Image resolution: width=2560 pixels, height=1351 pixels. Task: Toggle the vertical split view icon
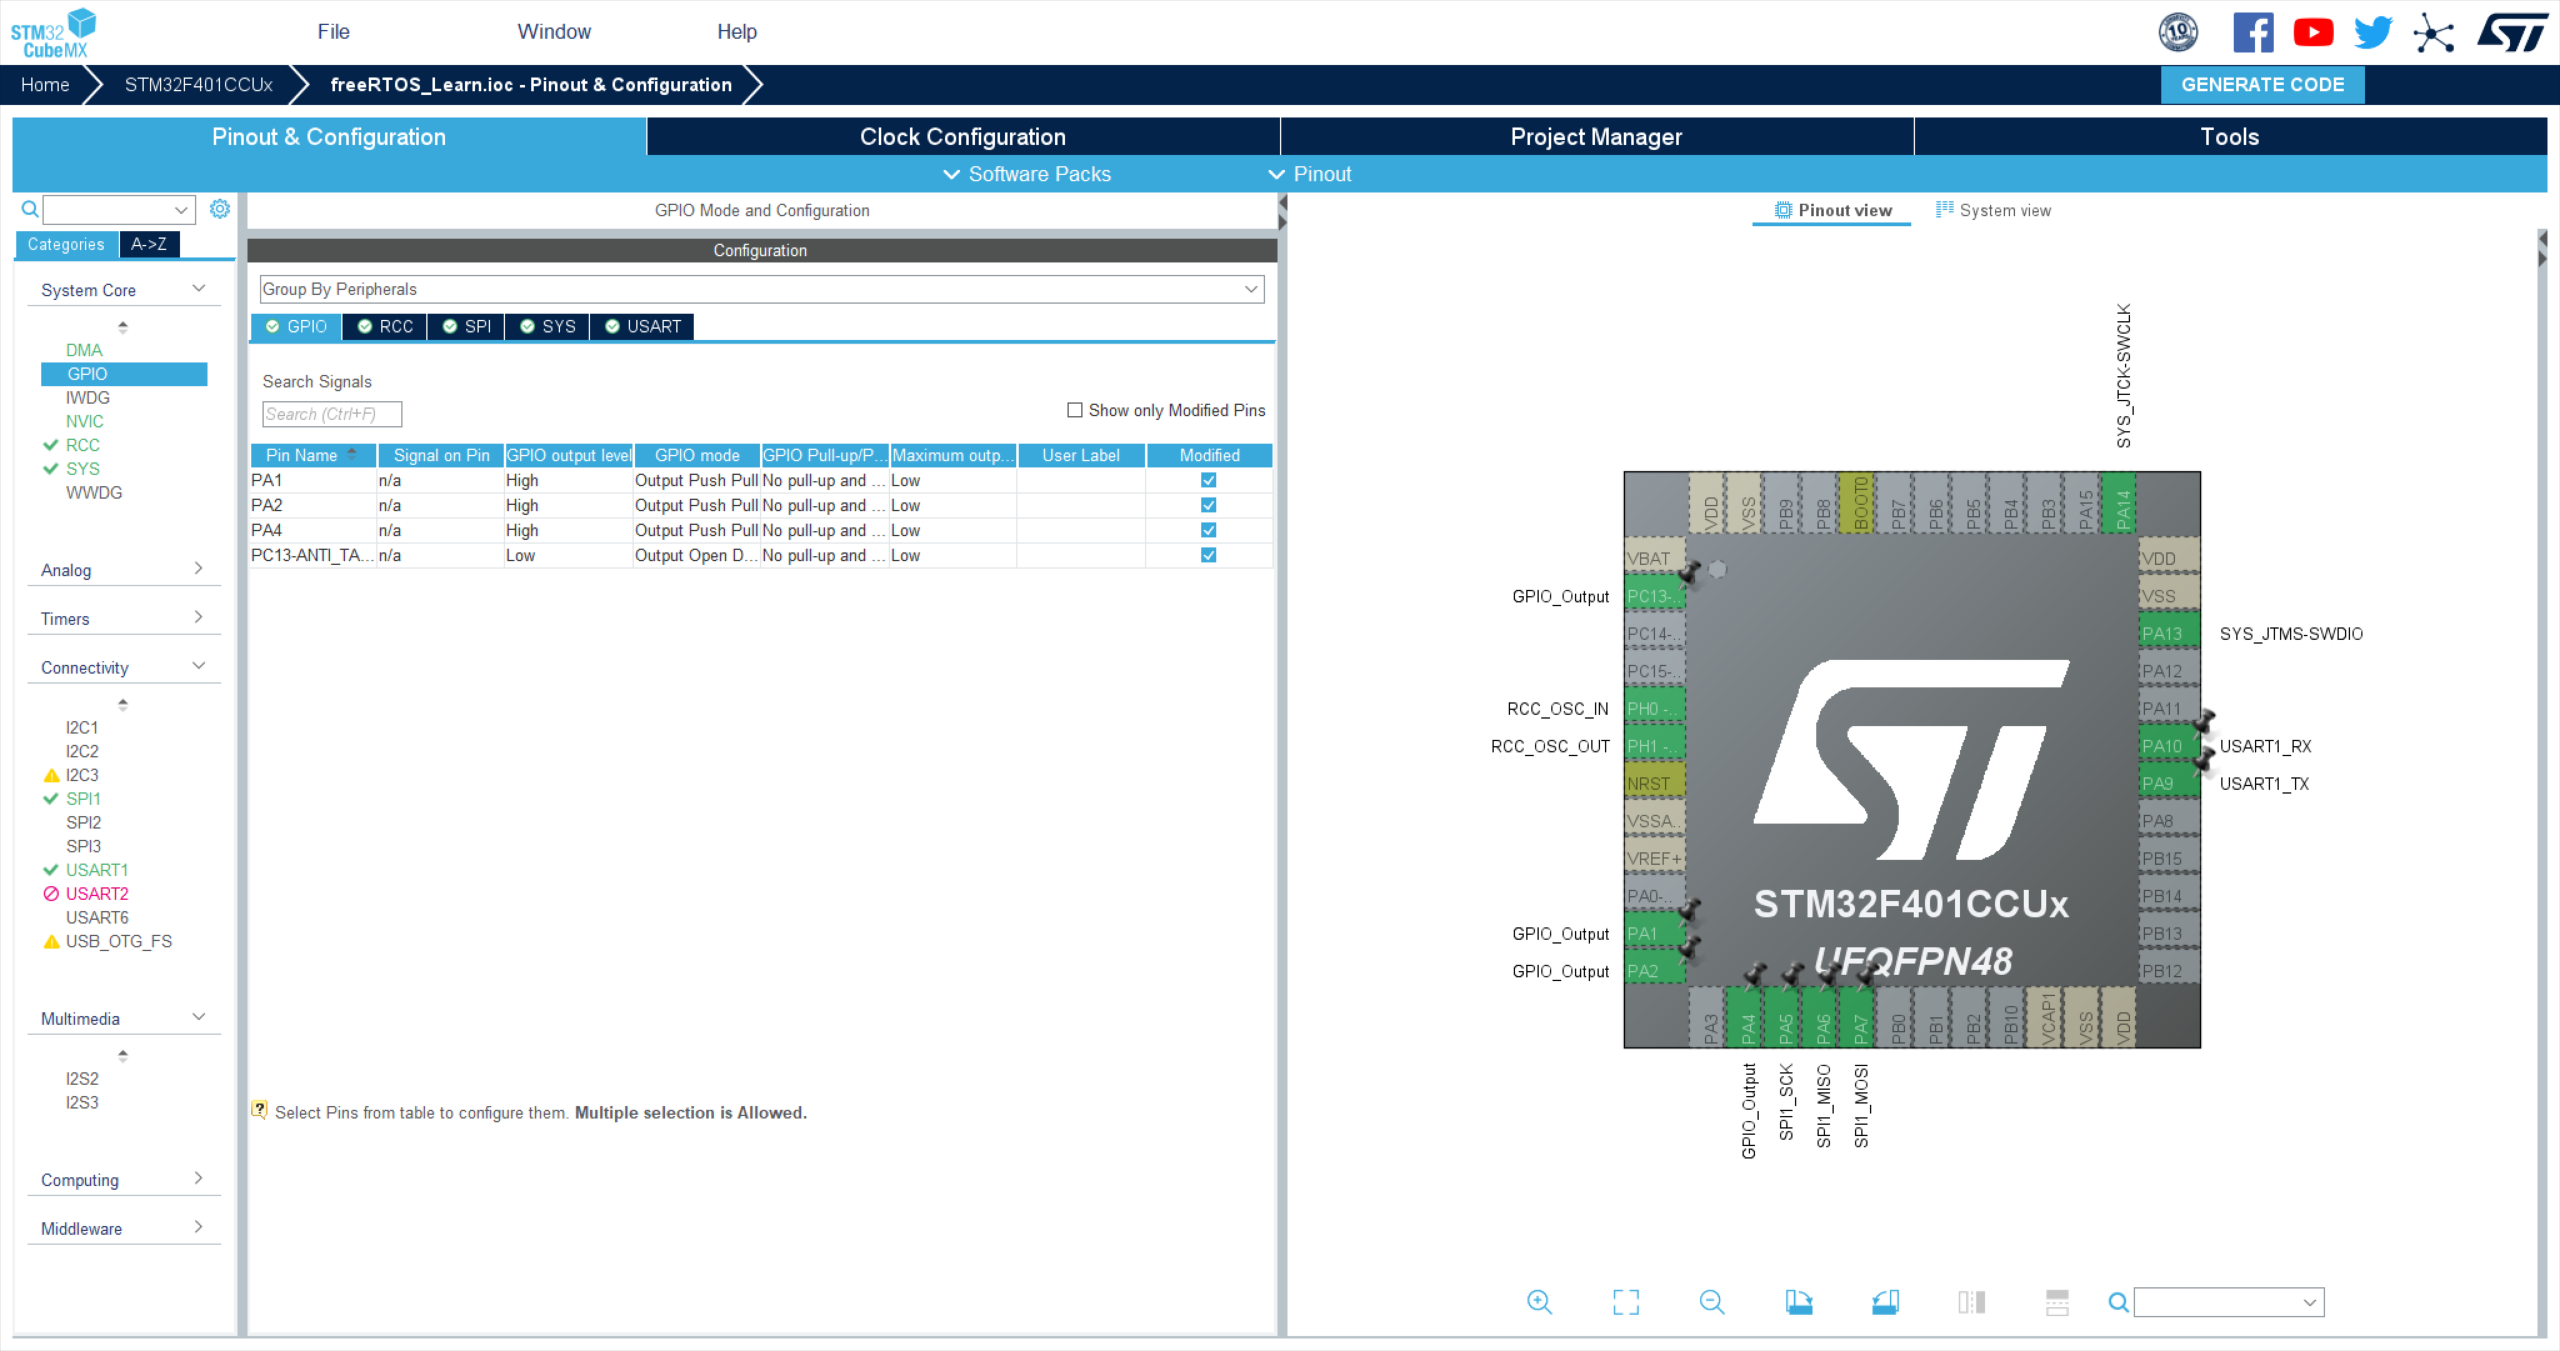point(1972,1302)
